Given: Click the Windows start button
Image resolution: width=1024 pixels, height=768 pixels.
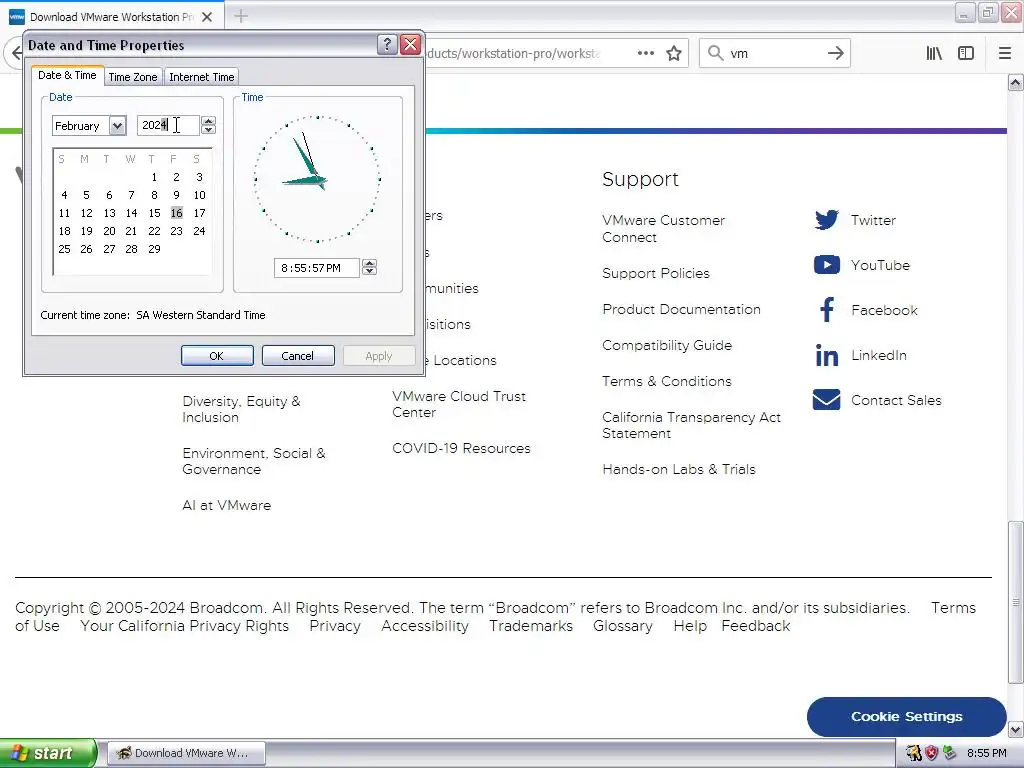Looking at the screenshot, I should 48,753.
